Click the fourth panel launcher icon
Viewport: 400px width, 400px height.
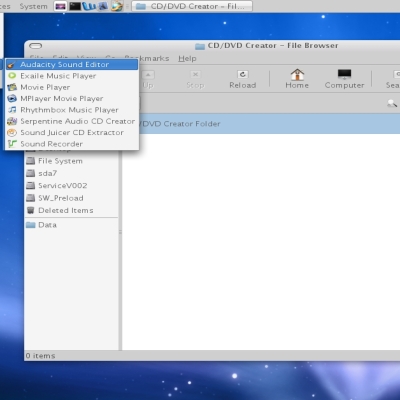[x=103, y=6]
